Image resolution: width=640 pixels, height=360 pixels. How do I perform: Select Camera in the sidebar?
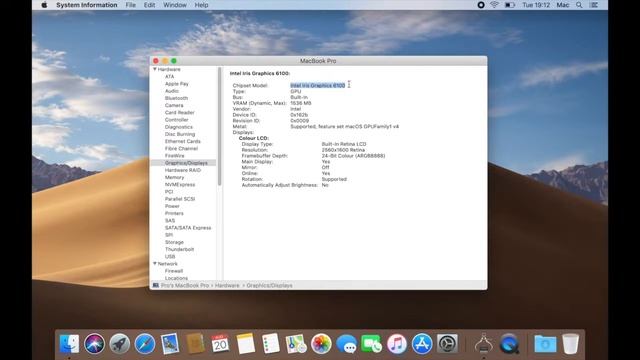coord(174,105)
